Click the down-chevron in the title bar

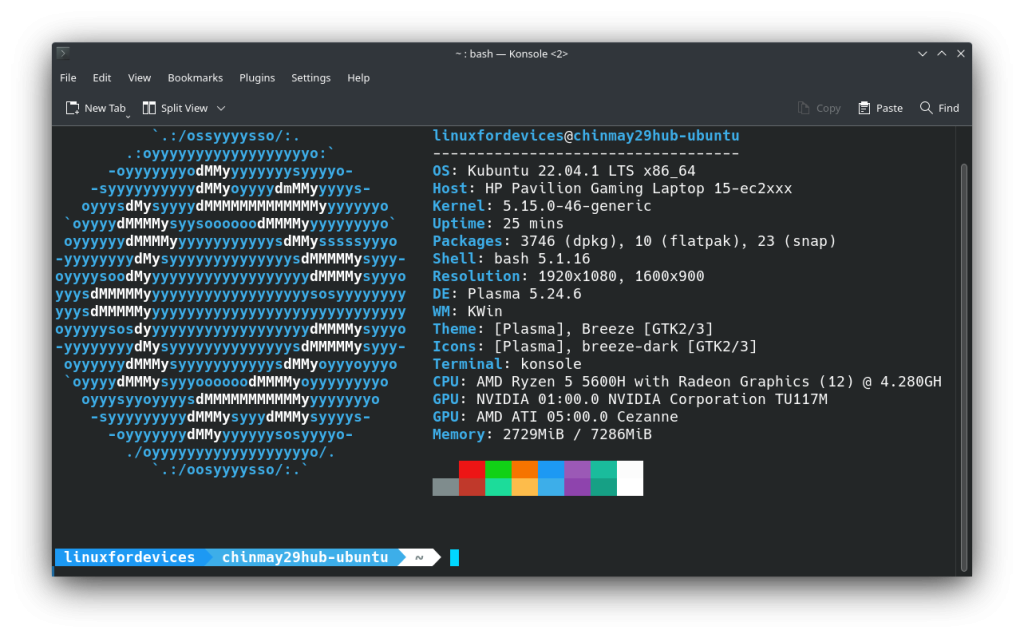[x=923, y=53]
